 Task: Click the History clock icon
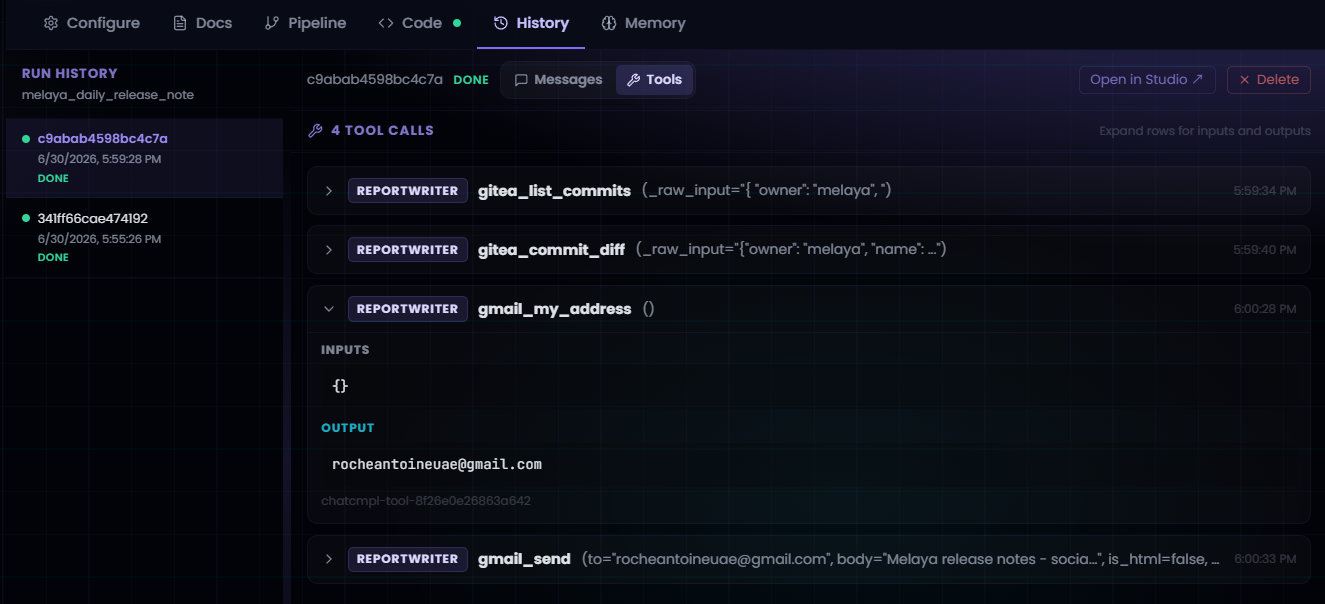(x=501, y=23)
